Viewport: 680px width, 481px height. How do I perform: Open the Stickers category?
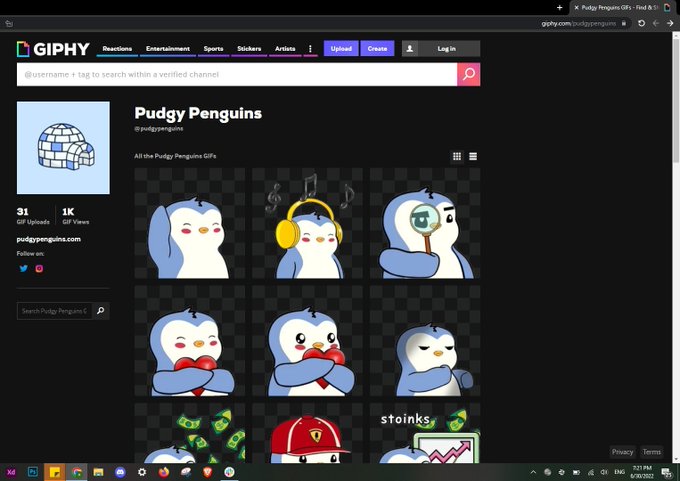click(249, 49)
